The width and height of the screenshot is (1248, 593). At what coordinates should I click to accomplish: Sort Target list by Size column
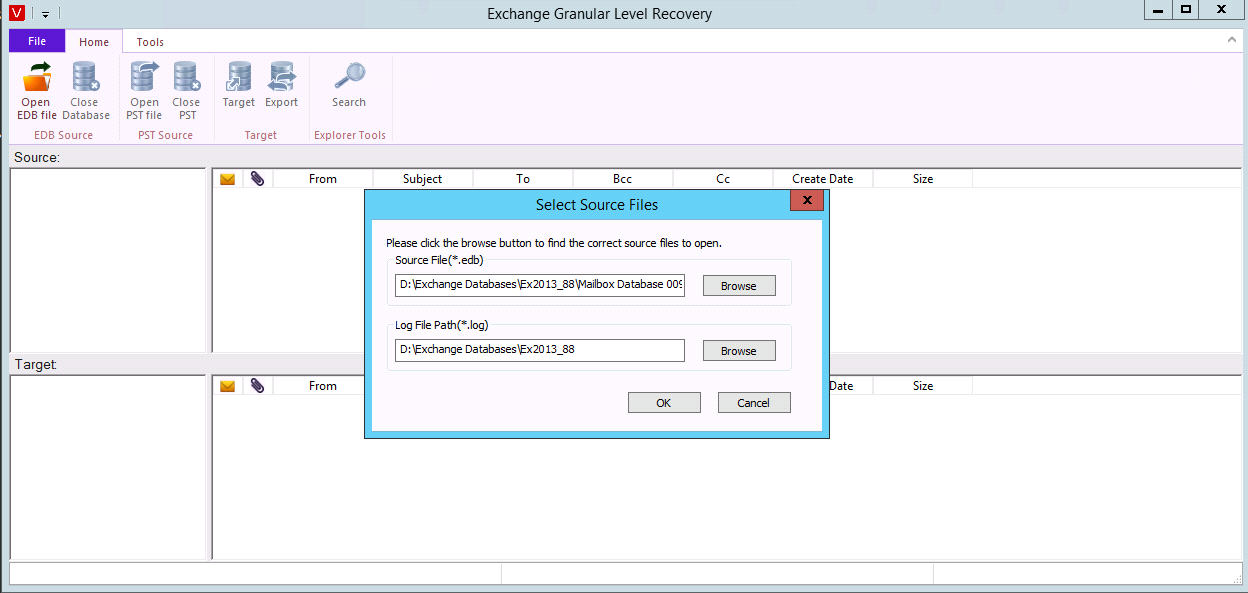click(x=923, y=386)
